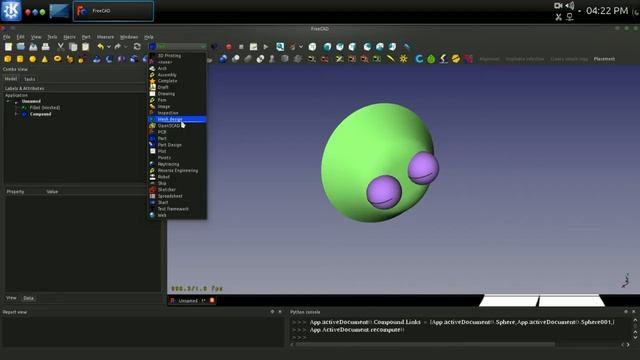Open the Measure menu
The image size is (640, 360).
coord(105,37)
